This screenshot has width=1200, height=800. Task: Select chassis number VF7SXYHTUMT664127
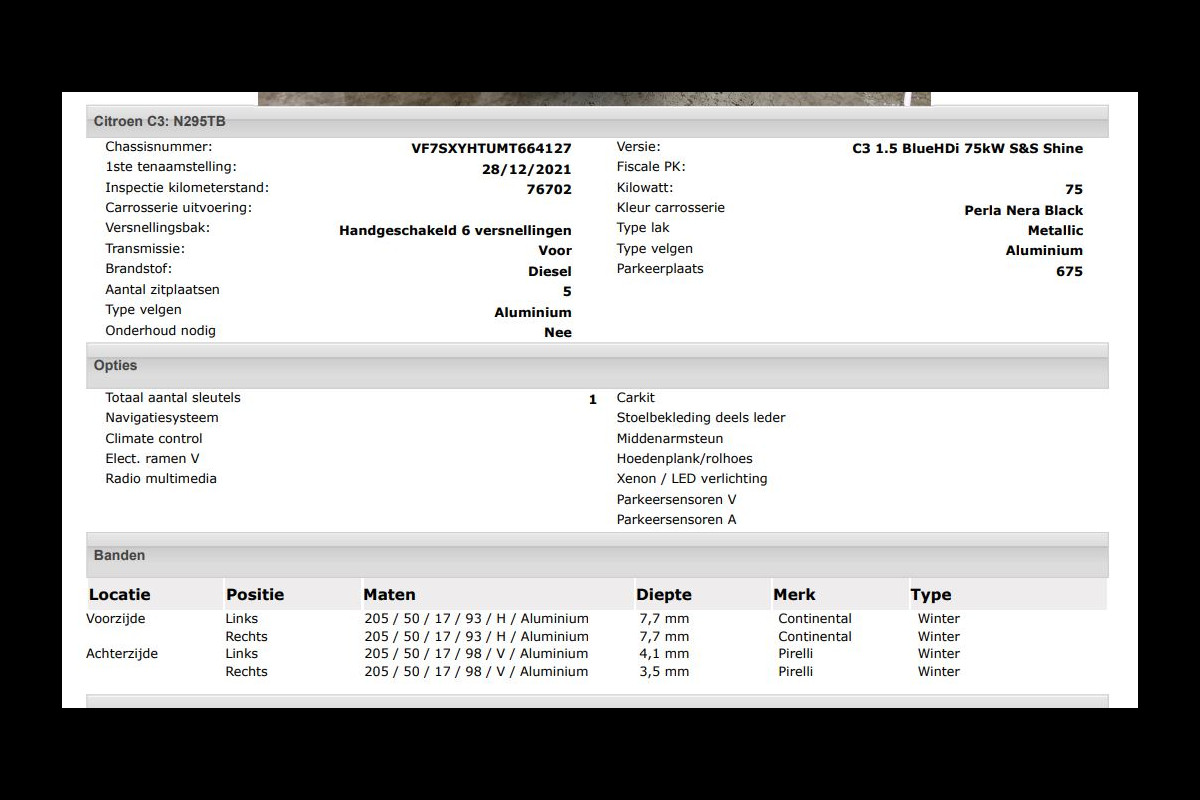(491, 148)
